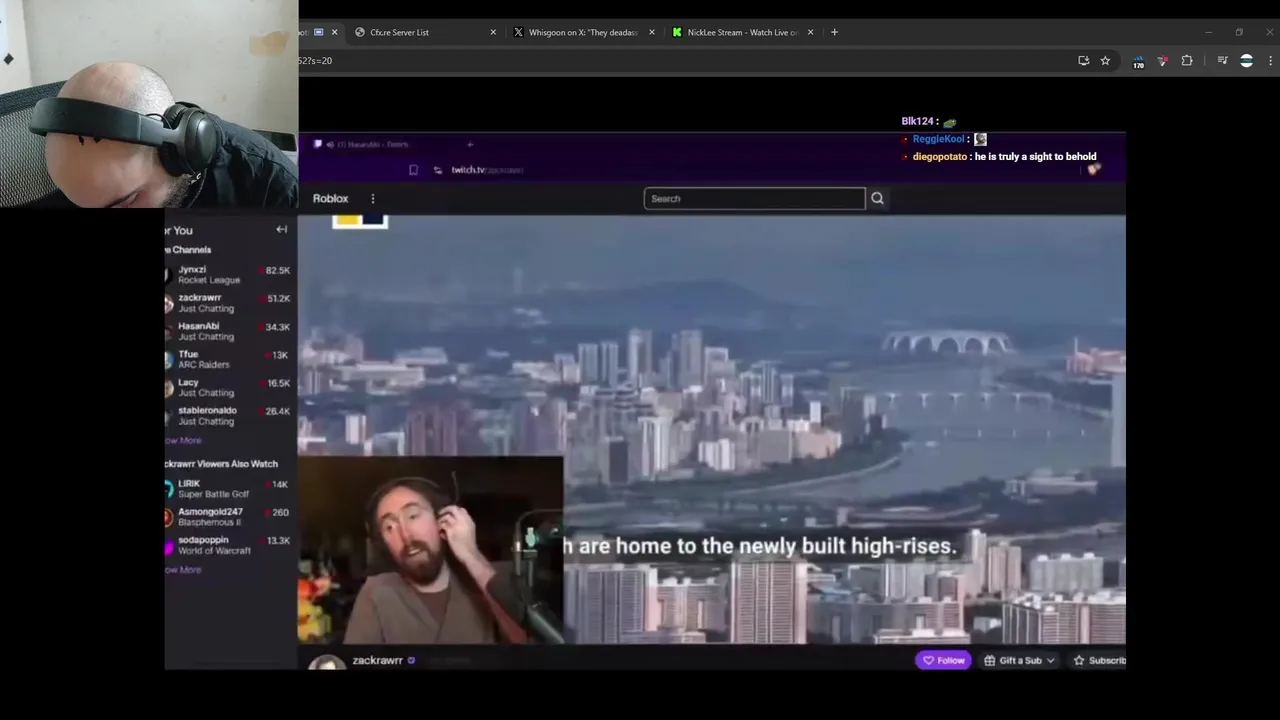The image size is (1280, 720).
Task: Open the Lacy channel in the sidebar
Action: [x=228, y=387]
